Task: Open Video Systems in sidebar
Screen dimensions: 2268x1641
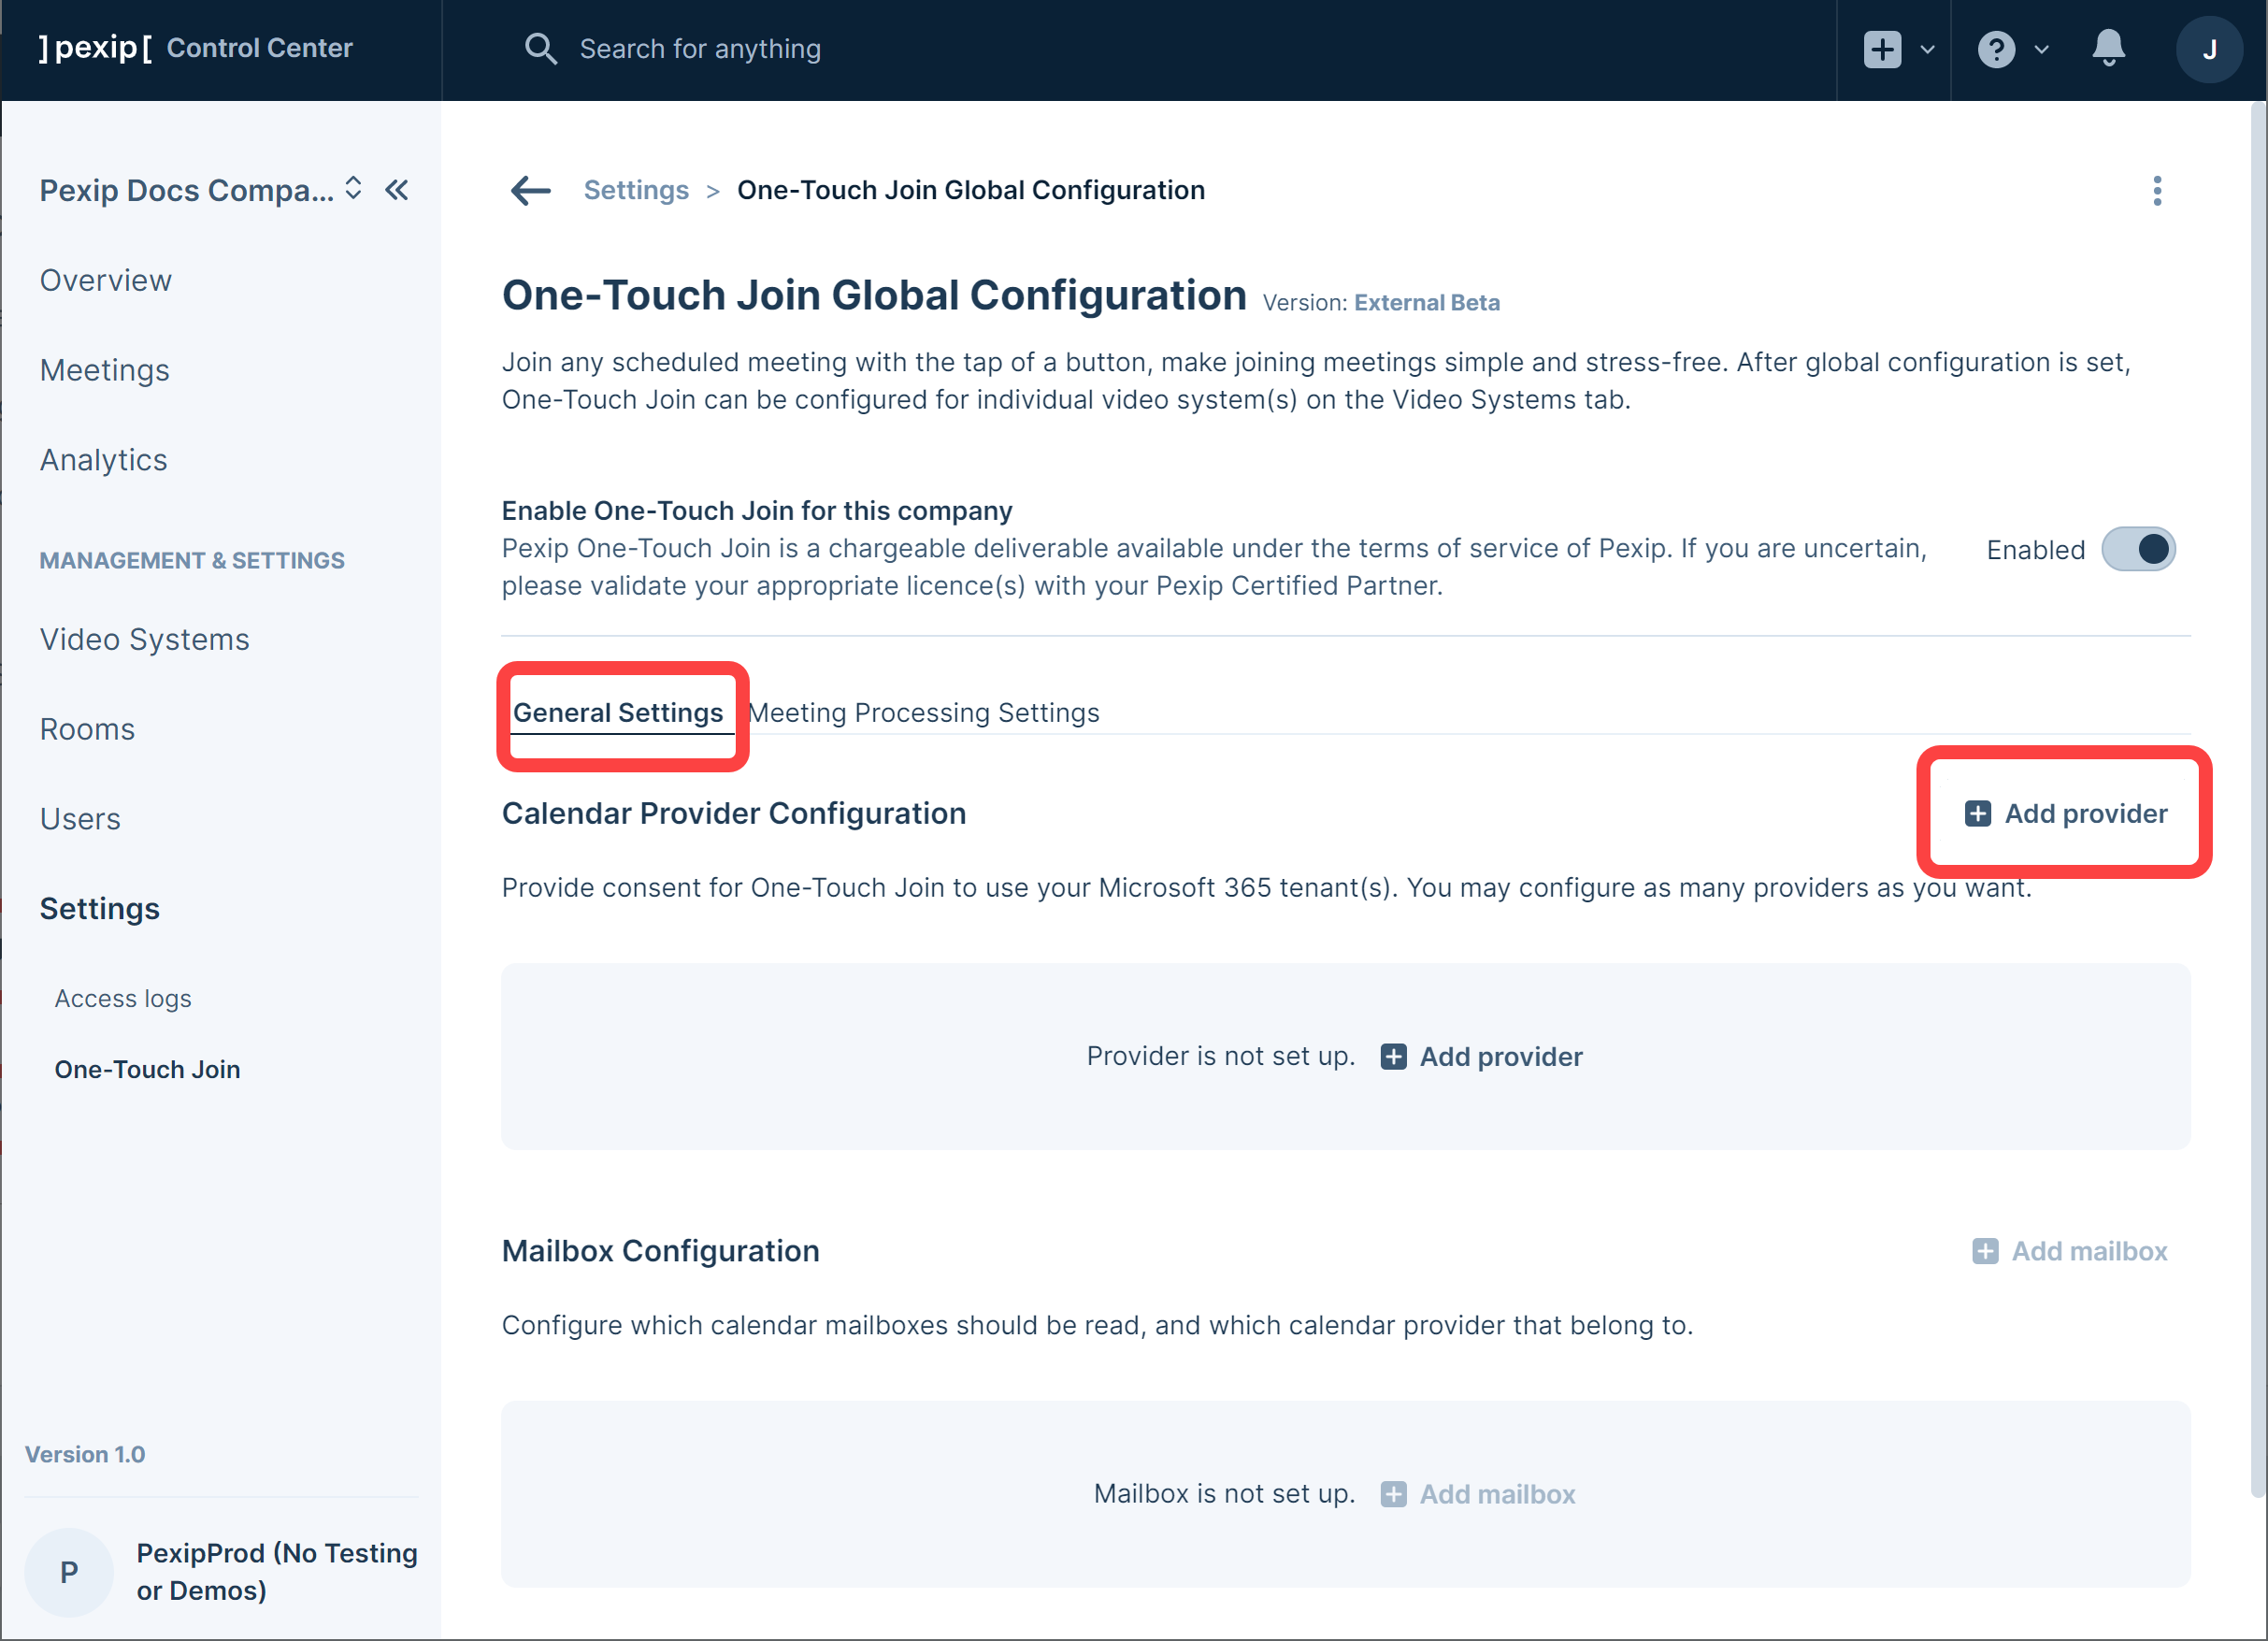Action: pyautogui.click(x=145, y=639)
